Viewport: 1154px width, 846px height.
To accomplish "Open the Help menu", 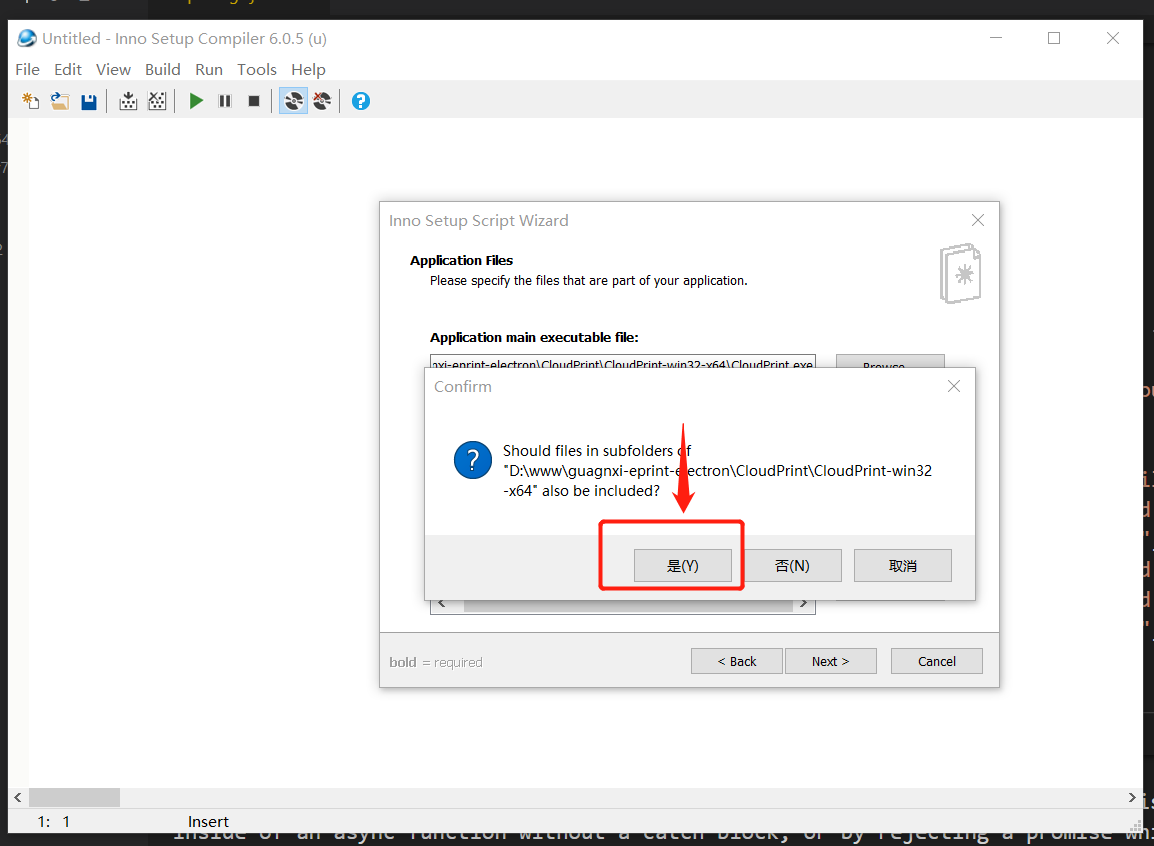I will [x=308, y=69].
